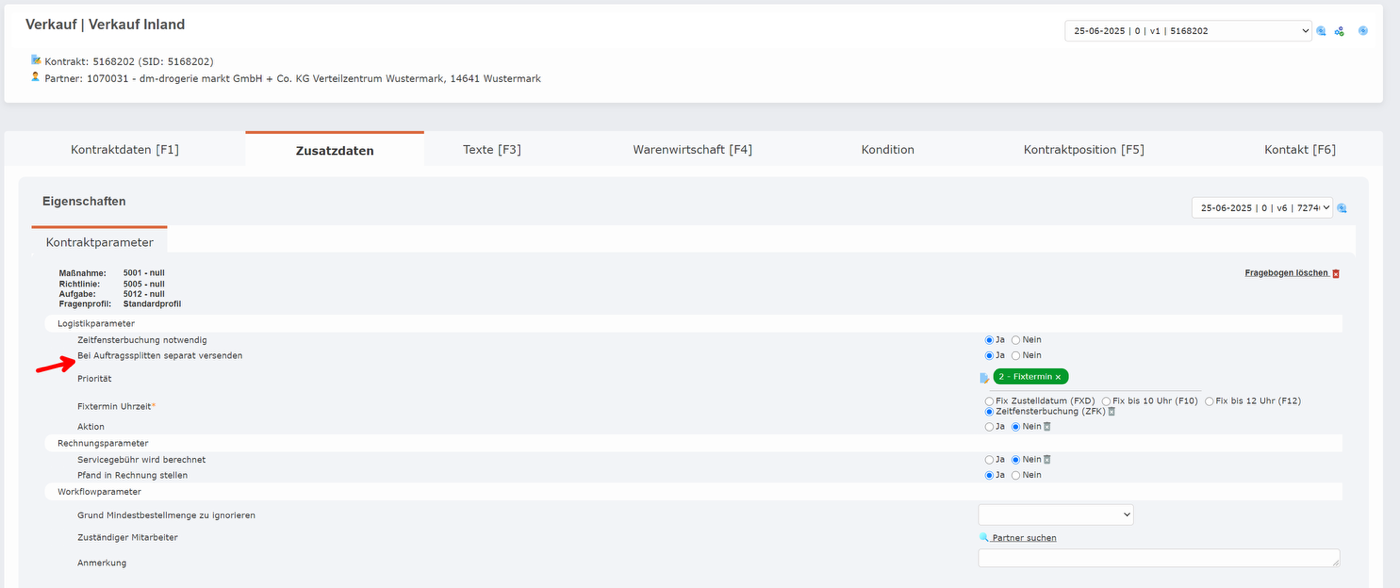Click the blue-green nodes icon in the header
Image resolution: width=1400 pixels, height=588 pixels.
pos(1339,31)
